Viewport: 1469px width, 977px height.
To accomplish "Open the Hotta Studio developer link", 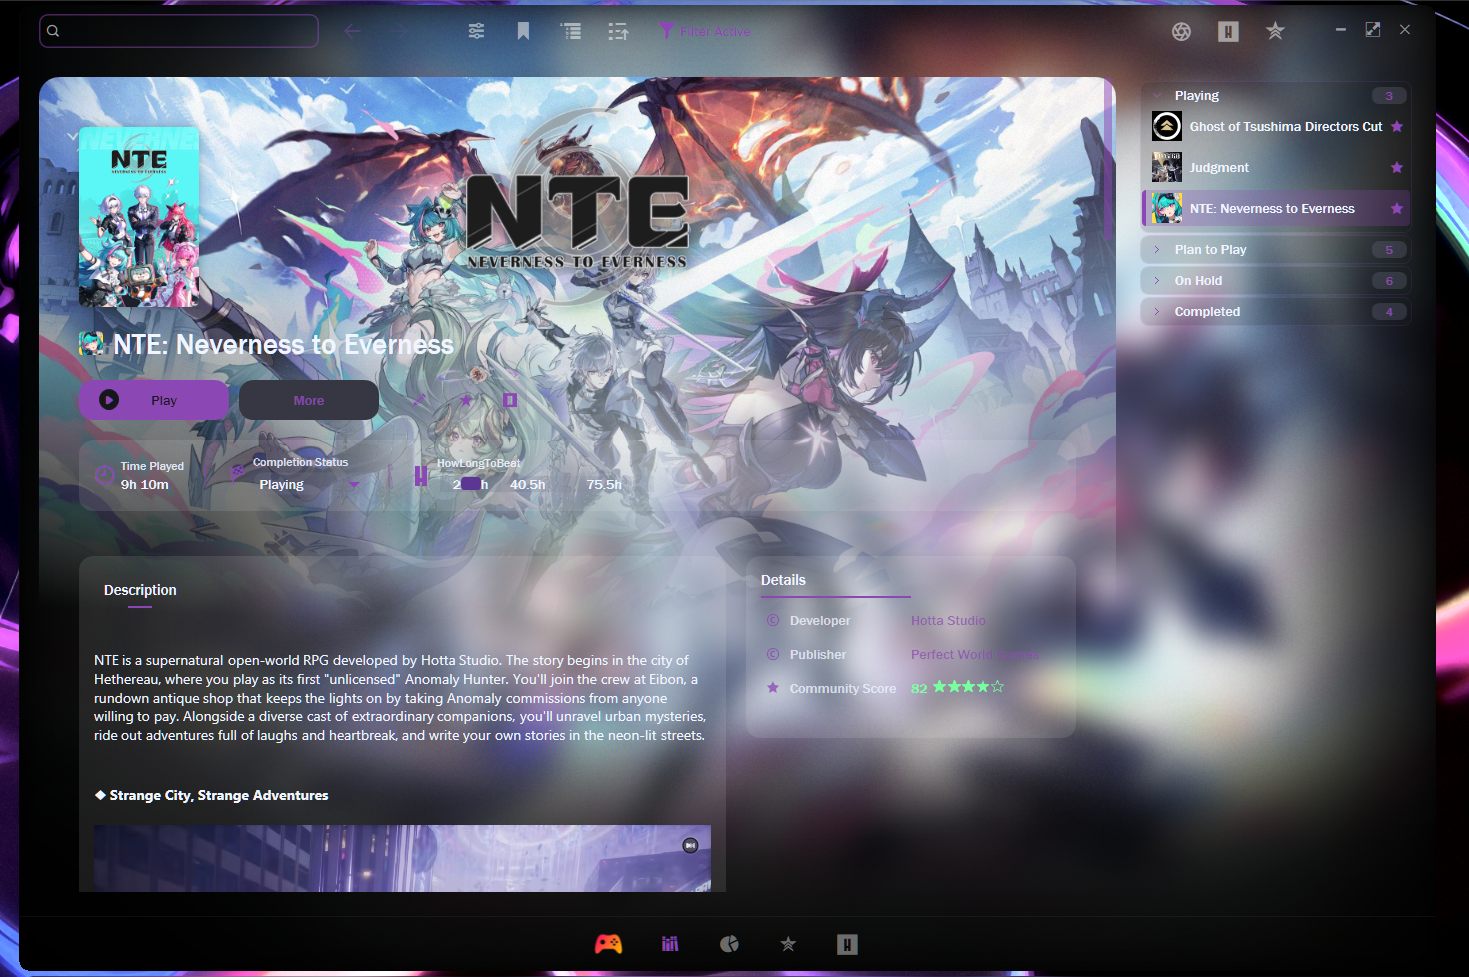I will coord(948,620).
